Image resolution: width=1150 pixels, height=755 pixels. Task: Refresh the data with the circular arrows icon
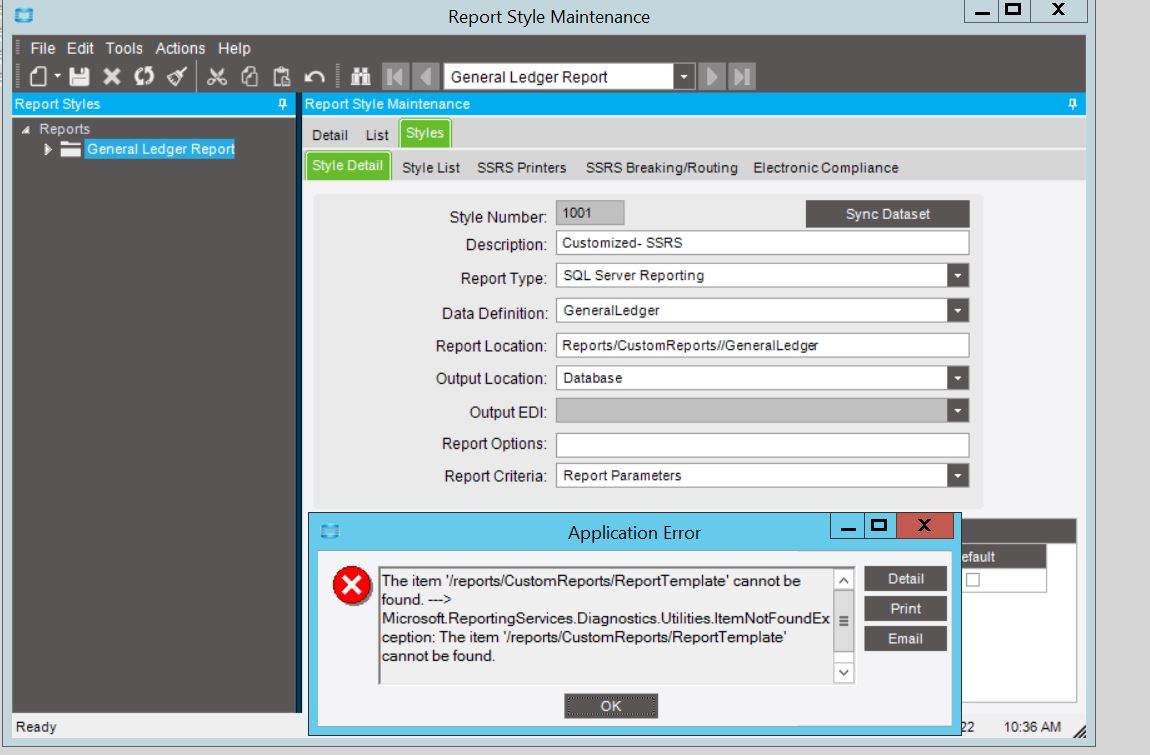(x=144, y=76)
